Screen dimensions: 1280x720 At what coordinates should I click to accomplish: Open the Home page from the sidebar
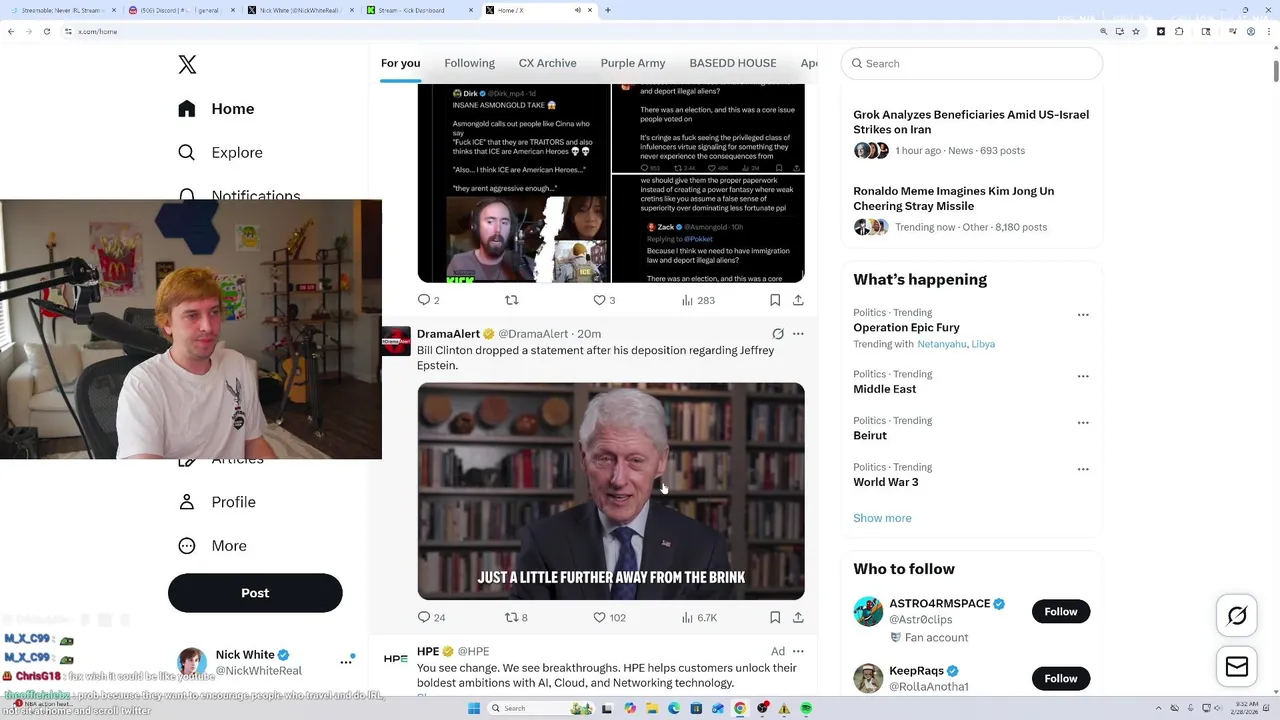[x=216, y=109]
